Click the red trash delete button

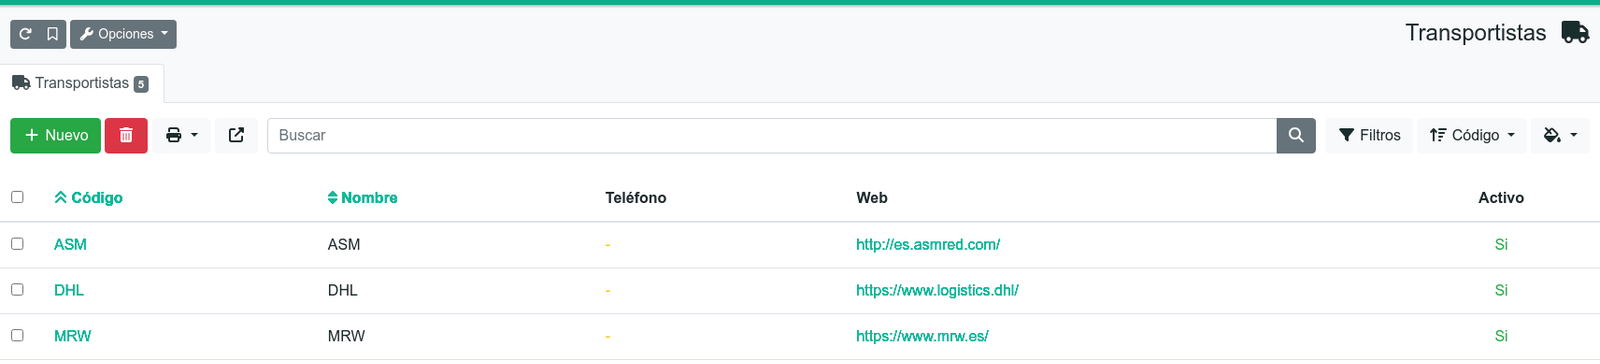(126, 135)
